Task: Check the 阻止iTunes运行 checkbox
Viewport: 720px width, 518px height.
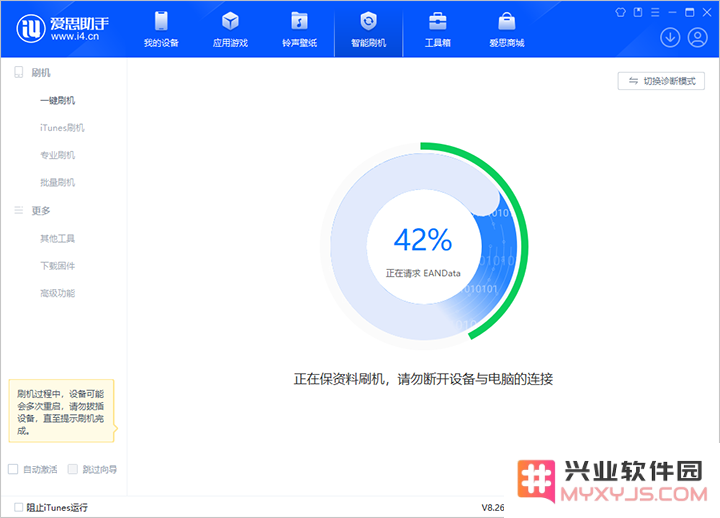Action: (18, 507)
